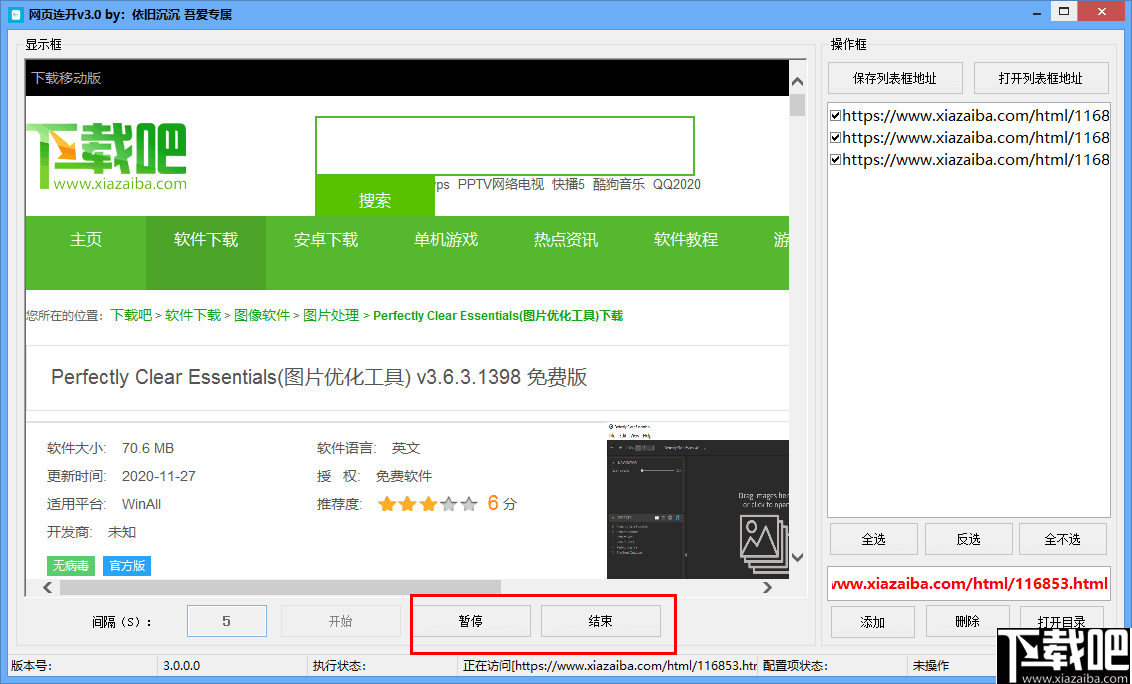Switch to the 软件下载 navigation tab
1132x684 pixels.
point(205,239)
